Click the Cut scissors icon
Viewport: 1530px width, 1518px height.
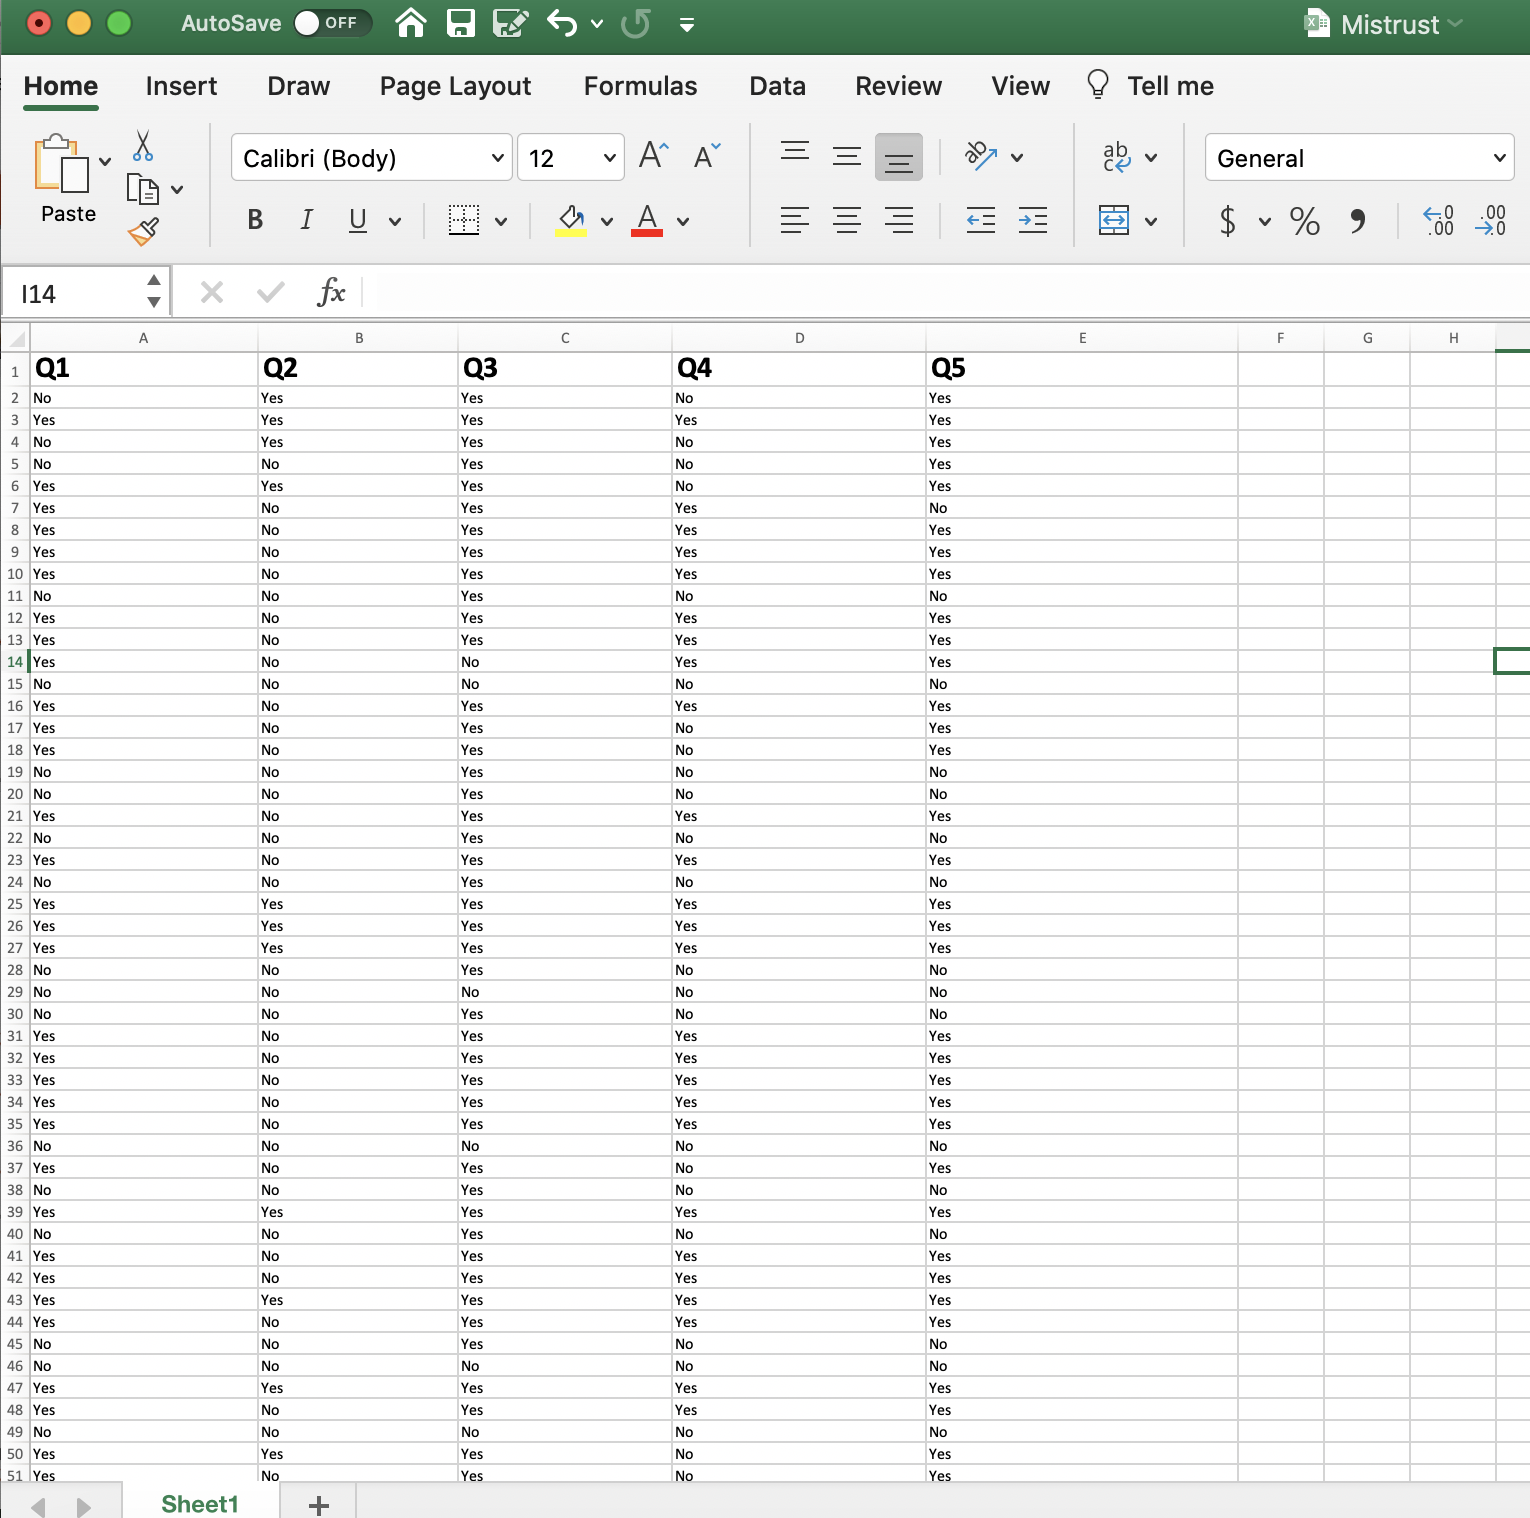tap(143, 146)
